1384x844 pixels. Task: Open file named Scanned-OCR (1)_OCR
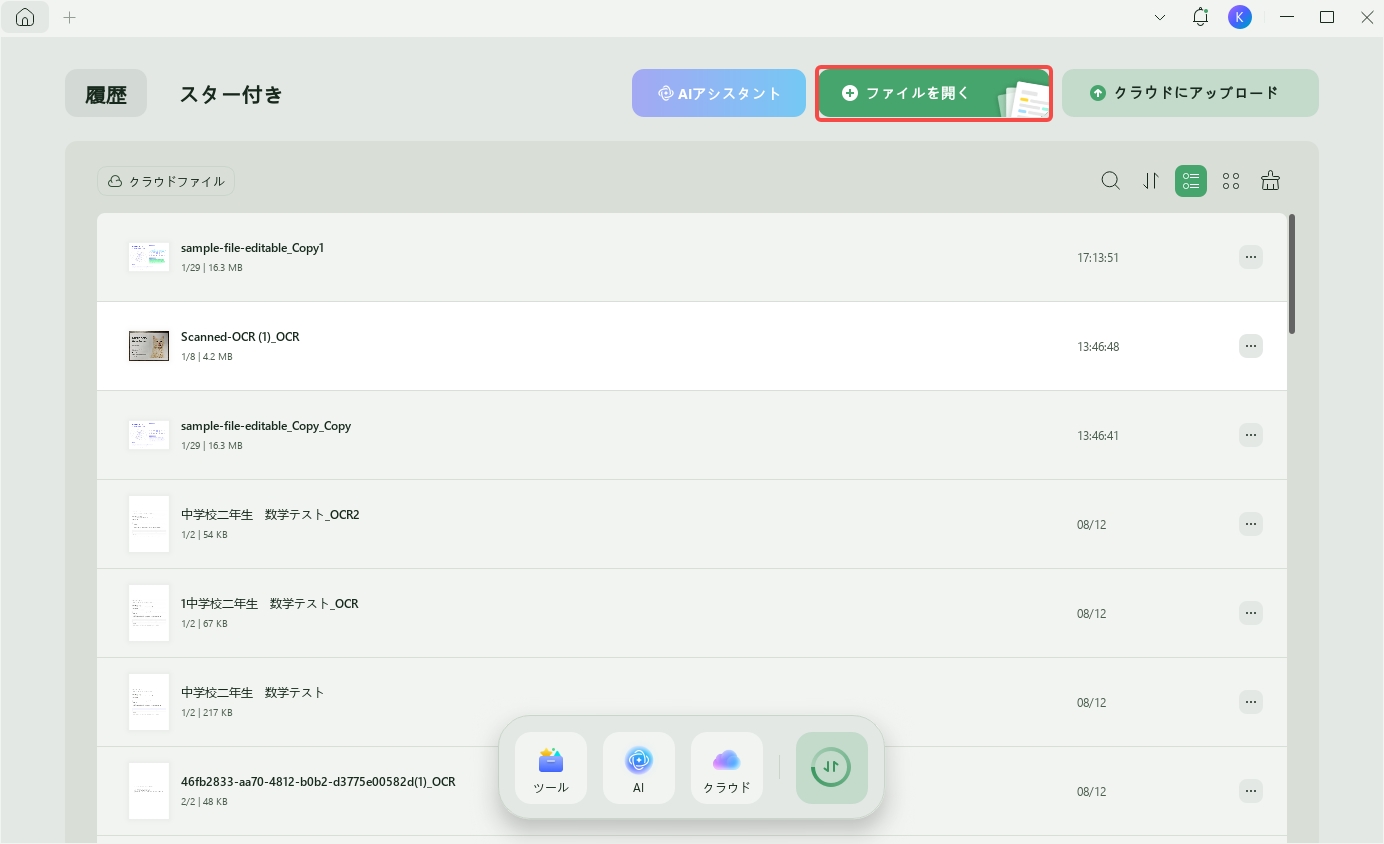click(240, 337)
